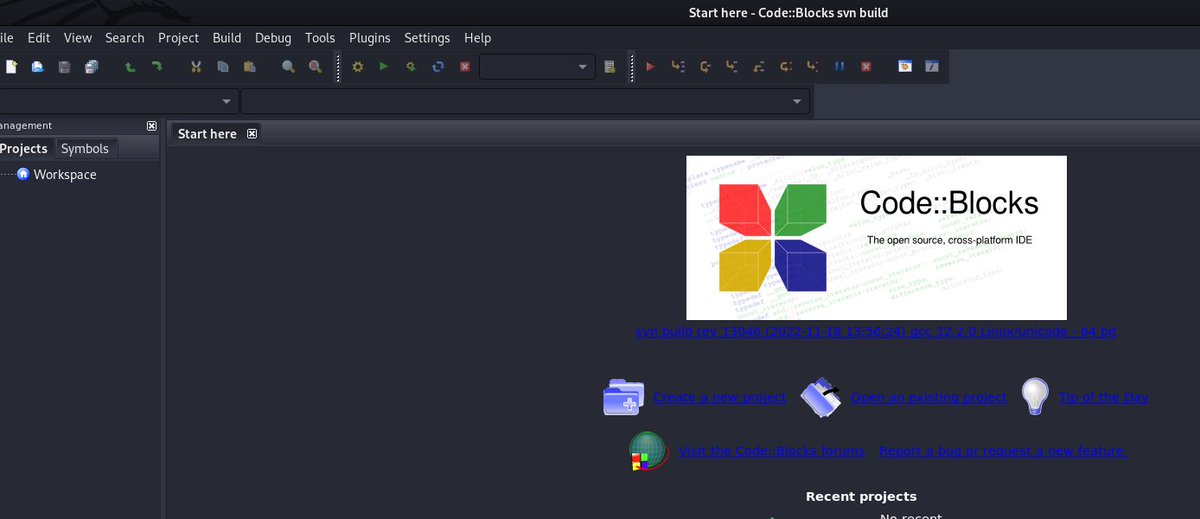Screen dimensions: 1200x519
Task: Close the Management panel
Action: coord(152,126)
